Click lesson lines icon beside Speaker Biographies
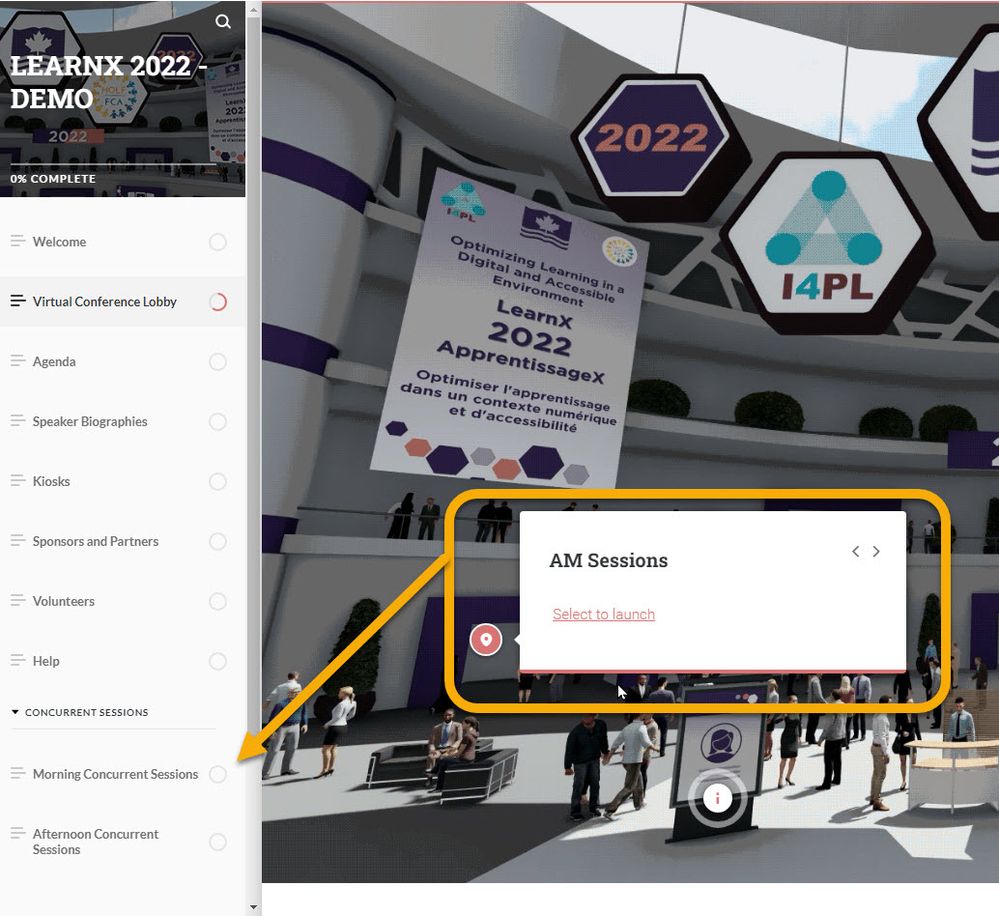 click(18, 421)
